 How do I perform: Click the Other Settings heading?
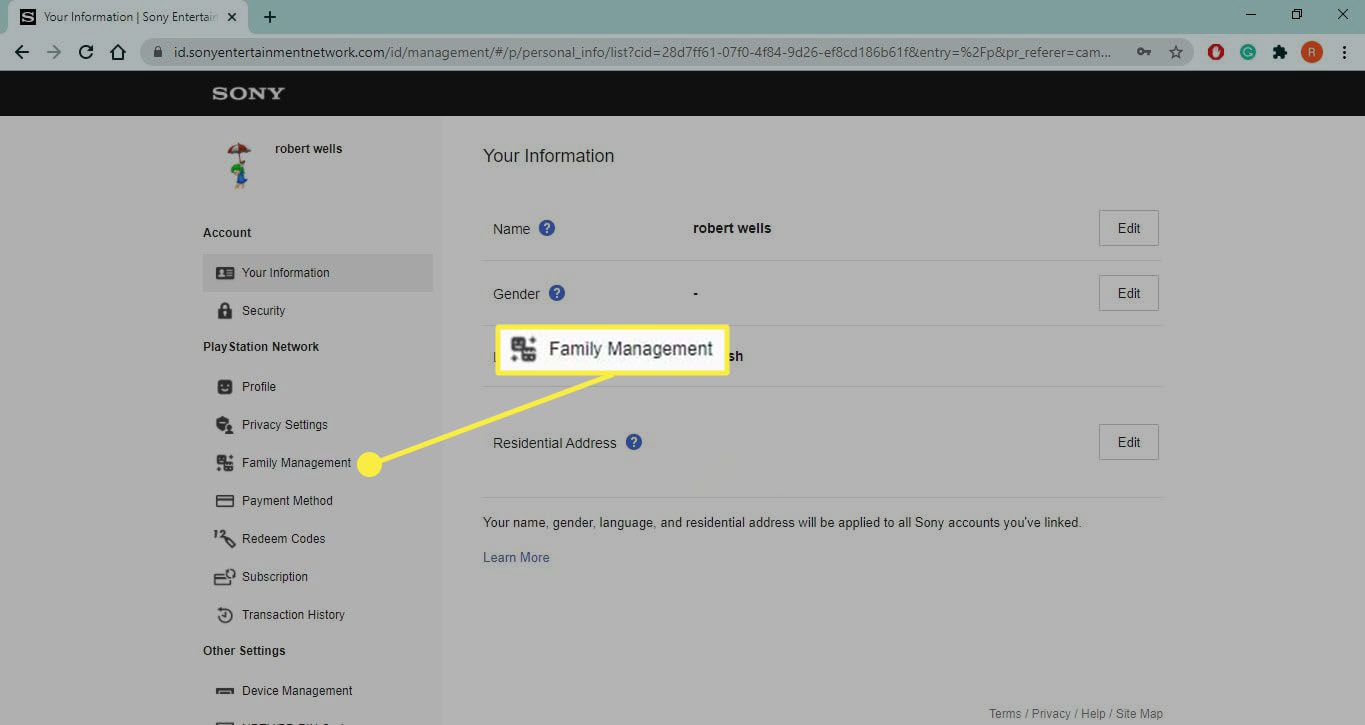(x=244, y=651)
